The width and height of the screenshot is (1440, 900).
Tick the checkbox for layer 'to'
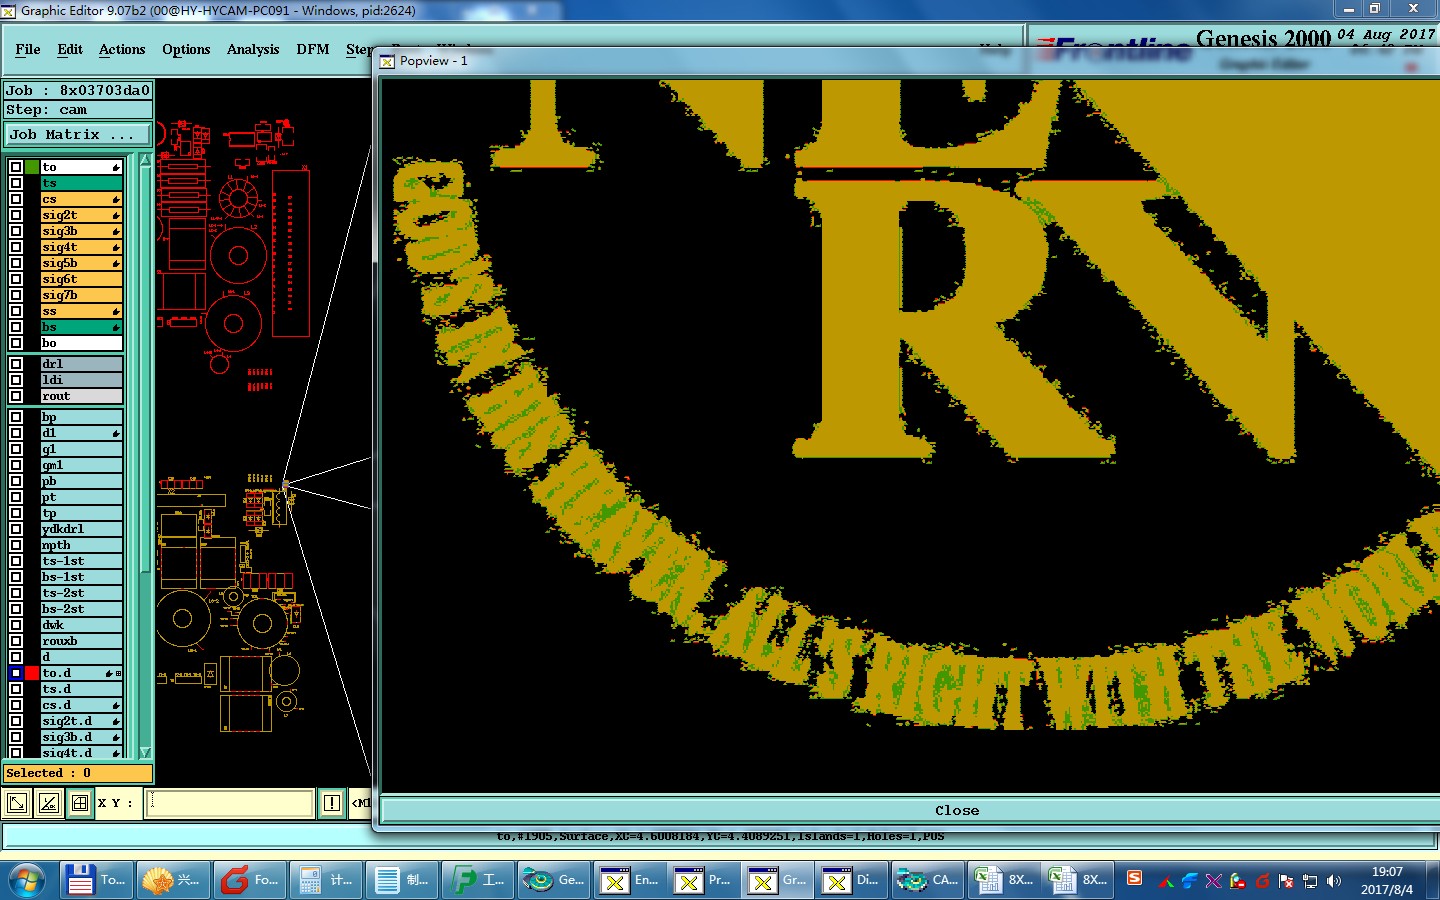click(x=16, y=167)
